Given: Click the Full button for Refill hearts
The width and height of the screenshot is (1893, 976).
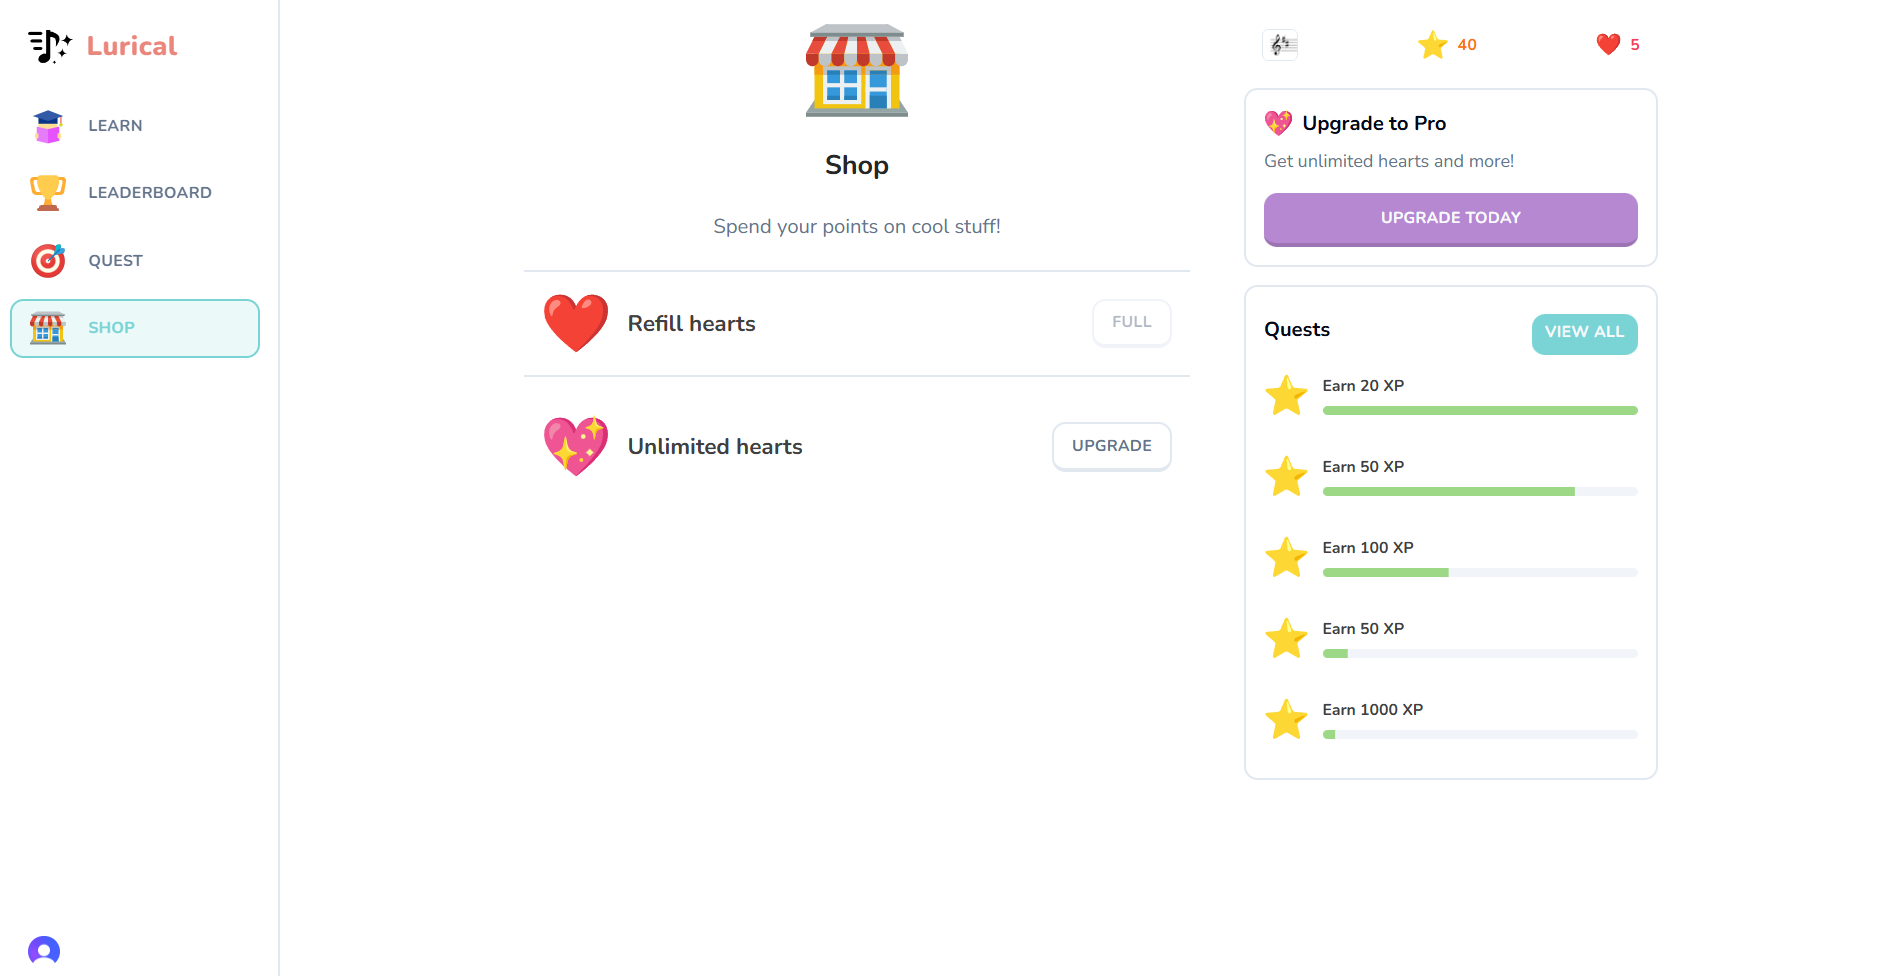Looking at the screenshot, I should [1131, 323].
